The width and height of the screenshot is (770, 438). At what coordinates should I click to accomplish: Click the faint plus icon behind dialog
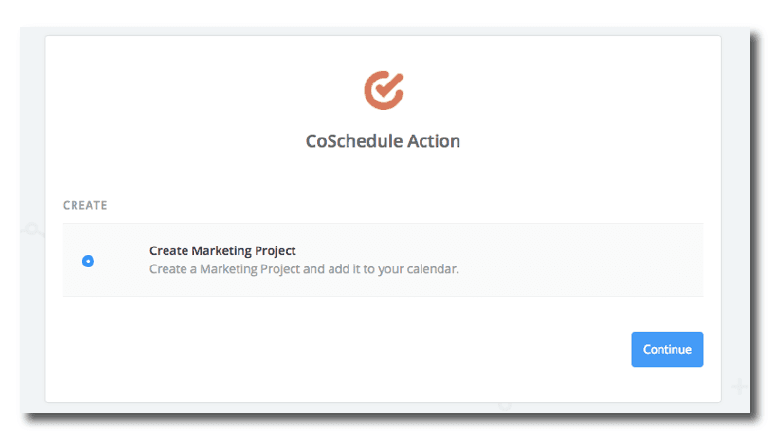[x=739, y=387]
